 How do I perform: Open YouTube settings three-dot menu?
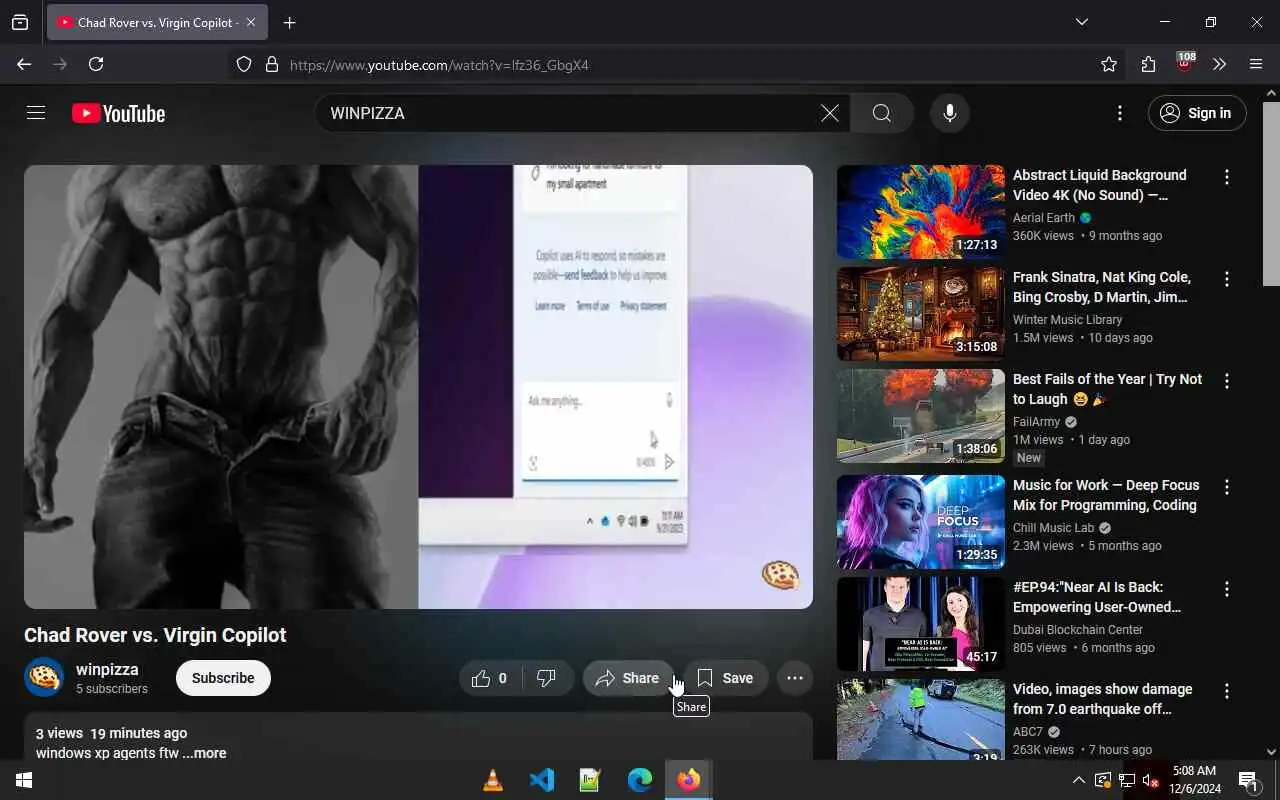pyautogui.click(x=1120, y=113)
